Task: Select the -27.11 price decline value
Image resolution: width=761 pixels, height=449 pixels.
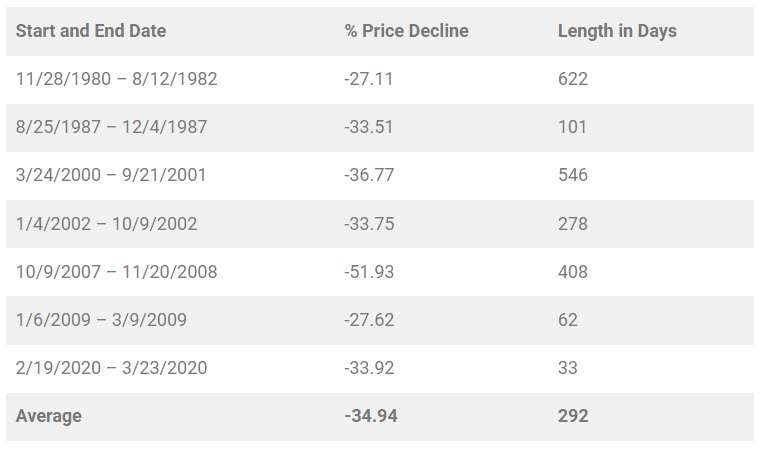Action: point(368,79)
